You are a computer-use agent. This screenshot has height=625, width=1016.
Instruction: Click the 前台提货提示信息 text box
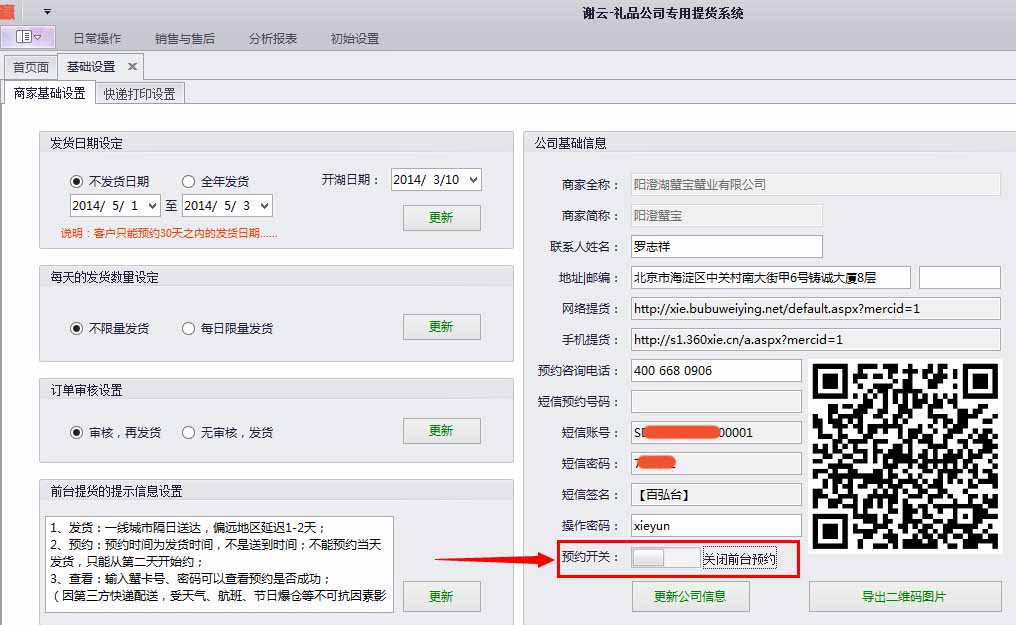220,563
